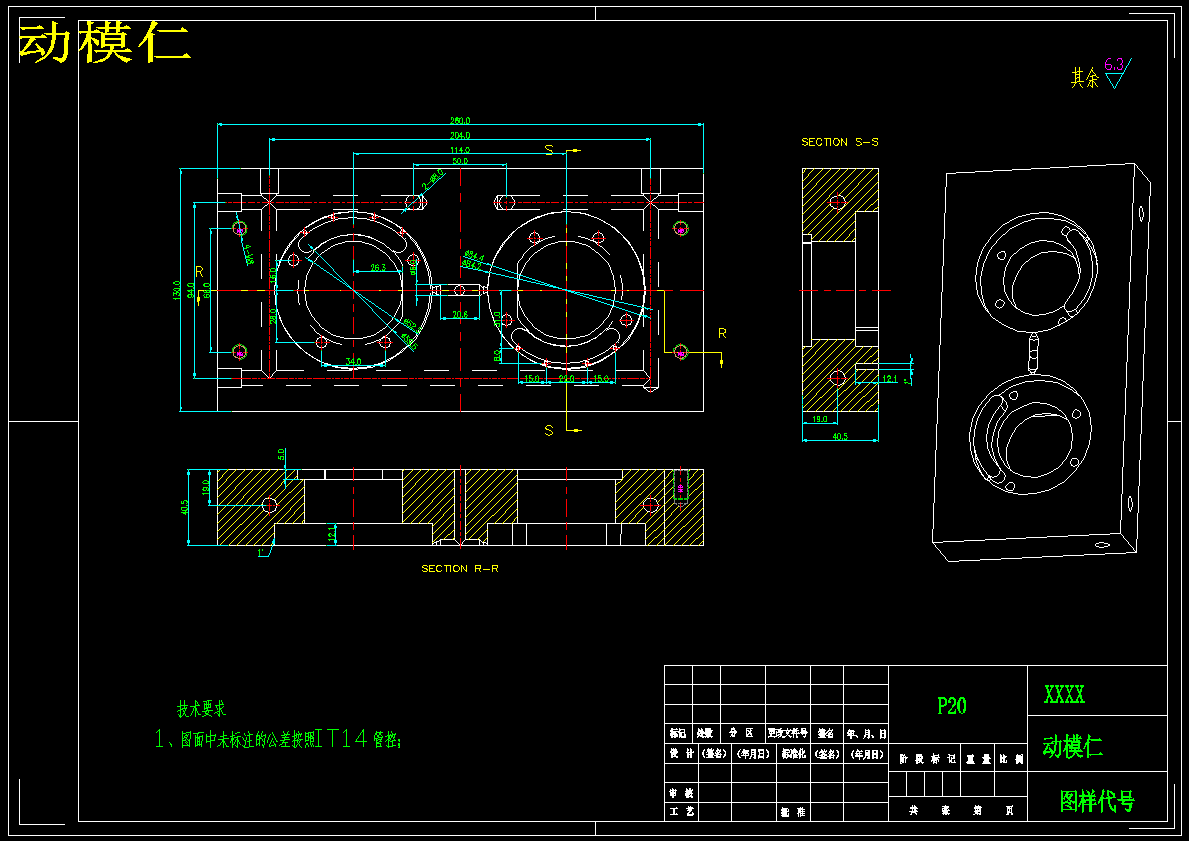
Task: Click the 130.0 overall height dimension
Action: click(x=176, y=290)
